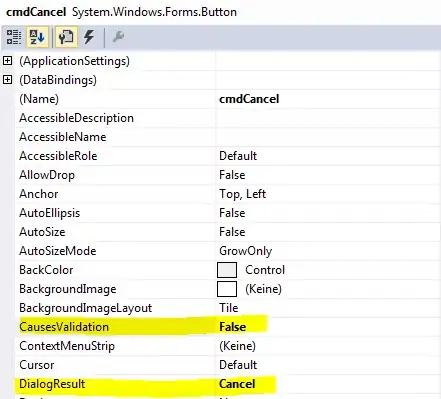The image size is (441, 399).
Task: Select the DialogResult property label
Action: click(52, 384)
